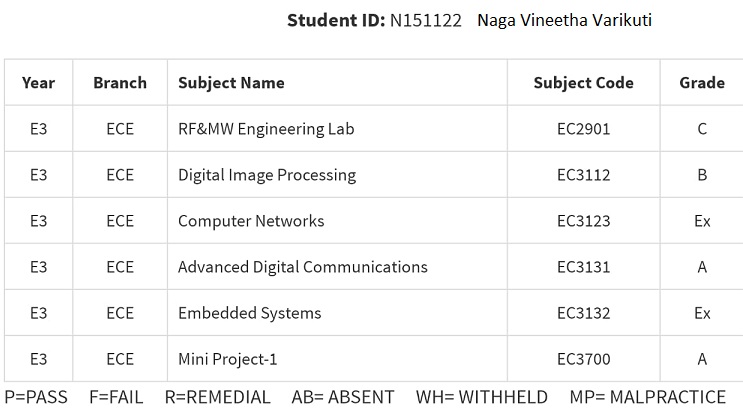
Task: Click the Year column header
Action: click(38, 83)
